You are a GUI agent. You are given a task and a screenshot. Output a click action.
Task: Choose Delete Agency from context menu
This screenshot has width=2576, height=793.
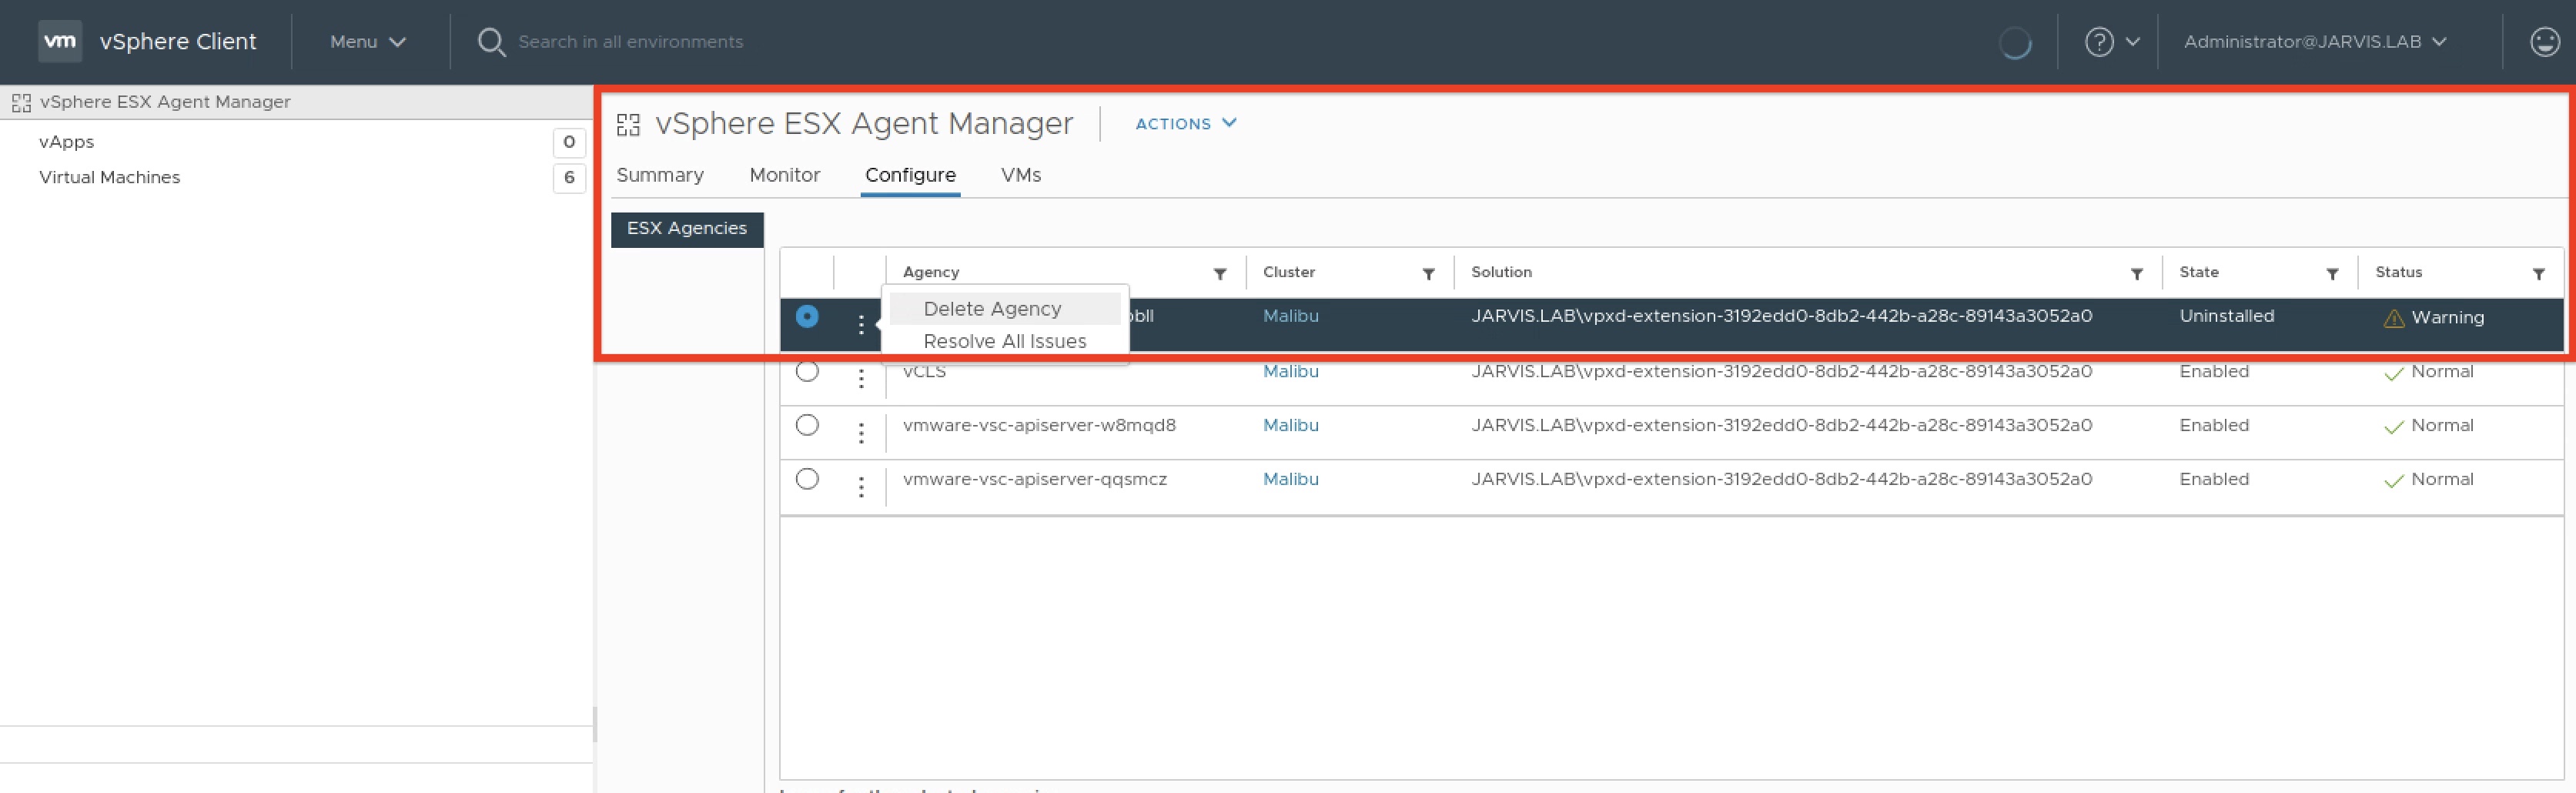tap(1005, 309)
